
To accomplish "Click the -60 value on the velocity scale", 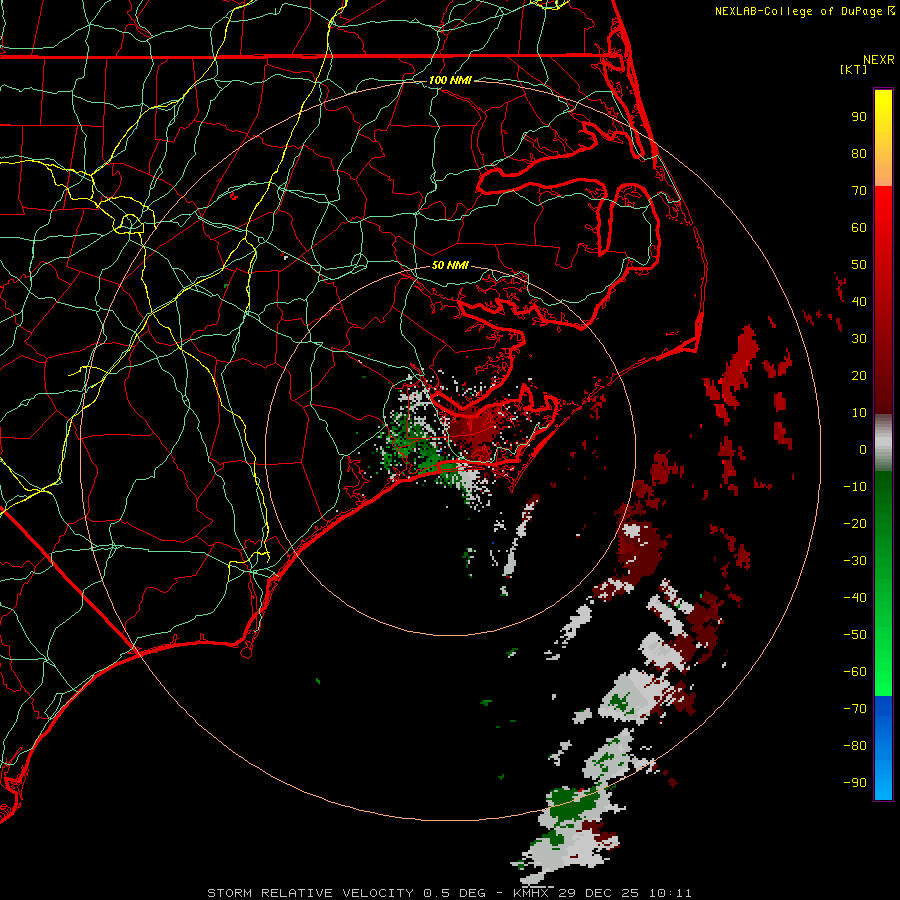I will click(x=855, y=672).
